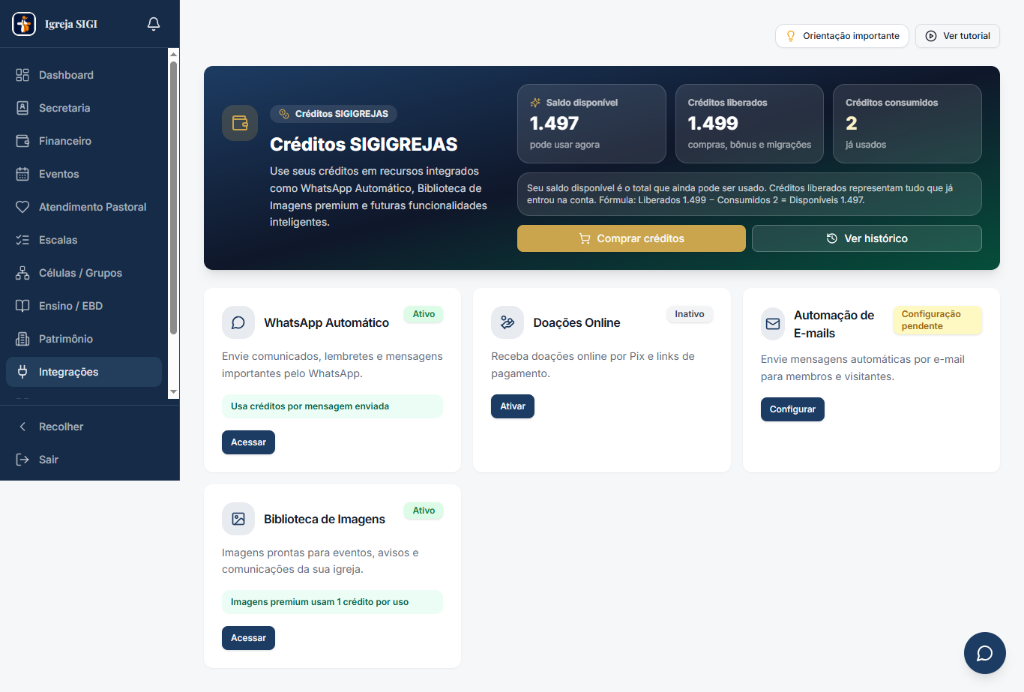Click the WhatsApp Automático chat bubble icon
This screenshot has width=1024, height=692.
pyautogui.click(x=238, y=322)
